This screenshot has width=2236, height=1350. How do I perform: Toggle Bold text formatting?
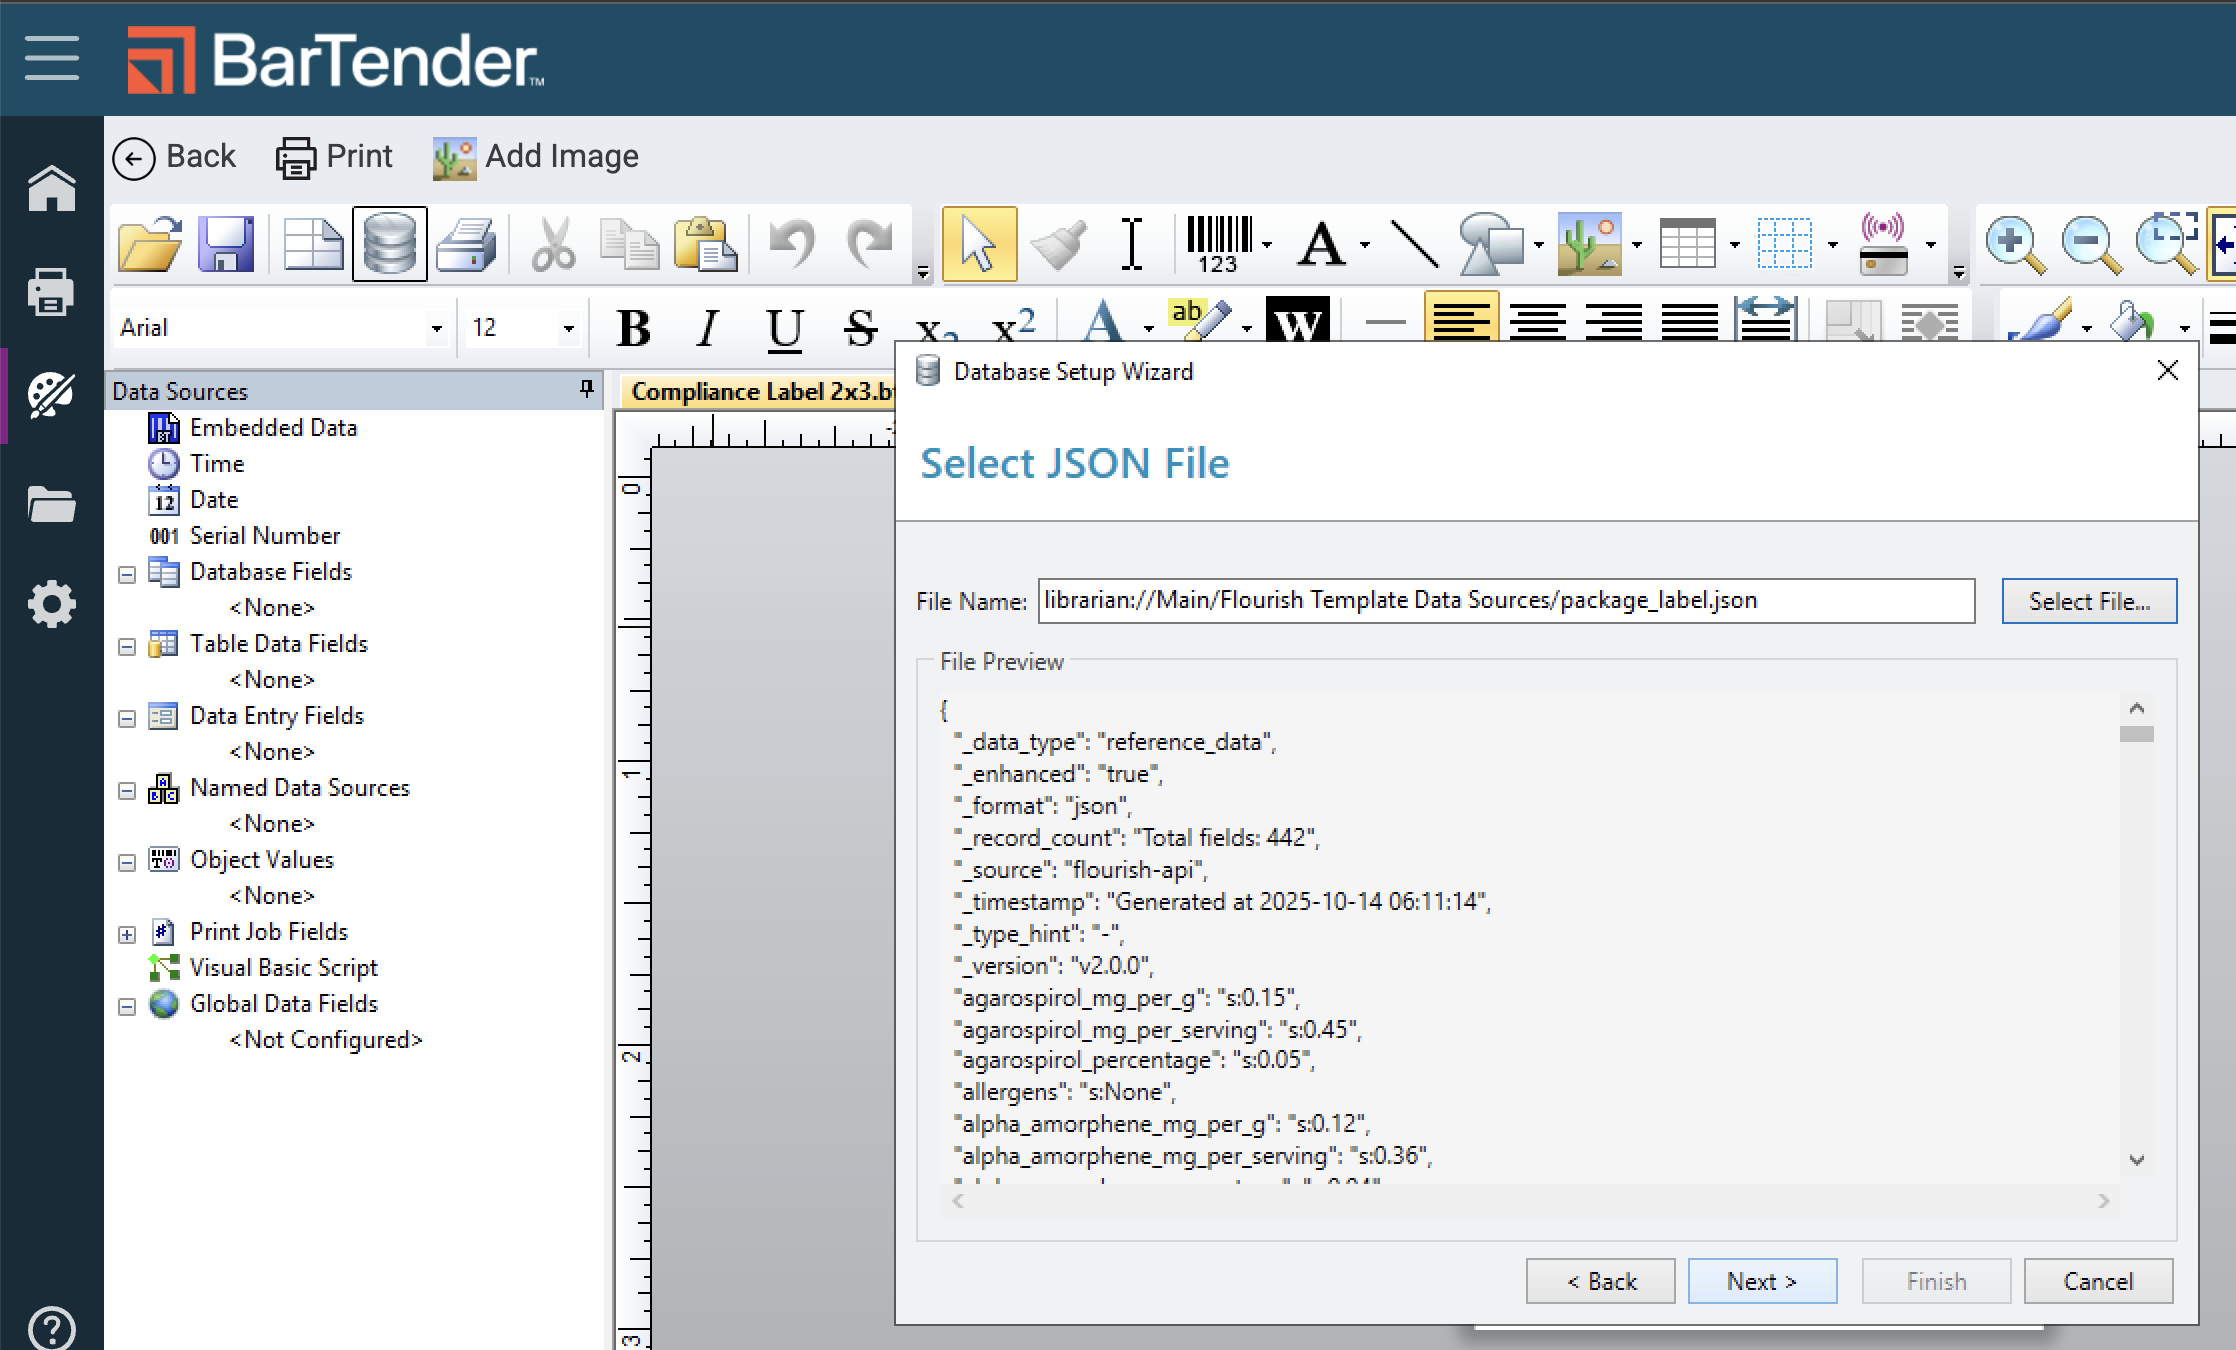(634, 327)
